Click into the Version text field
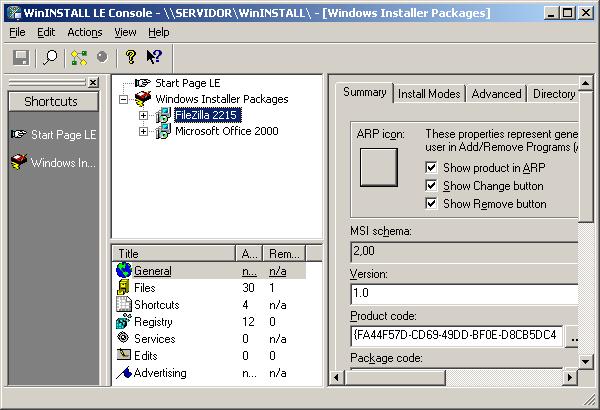Screen dimensions: 600x410 tap(465, 294)
